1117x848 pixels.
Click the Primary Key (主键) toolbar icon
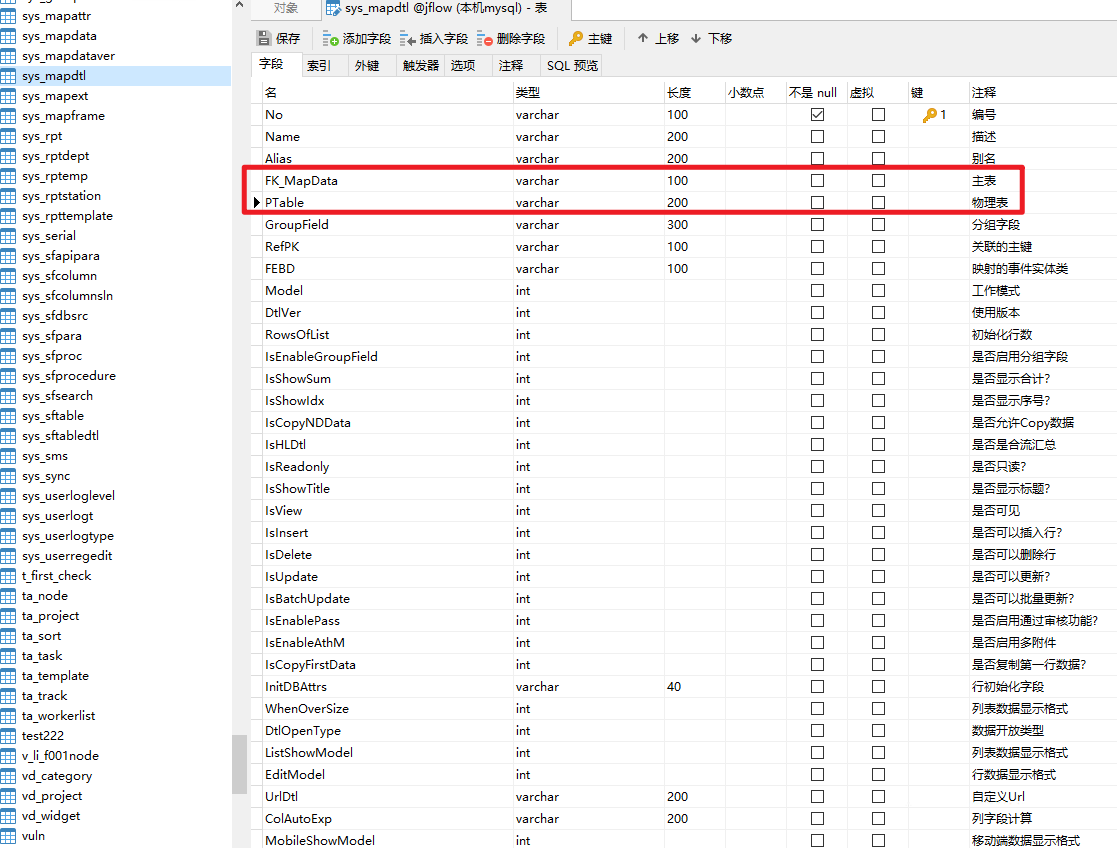(x=576, y=38)
